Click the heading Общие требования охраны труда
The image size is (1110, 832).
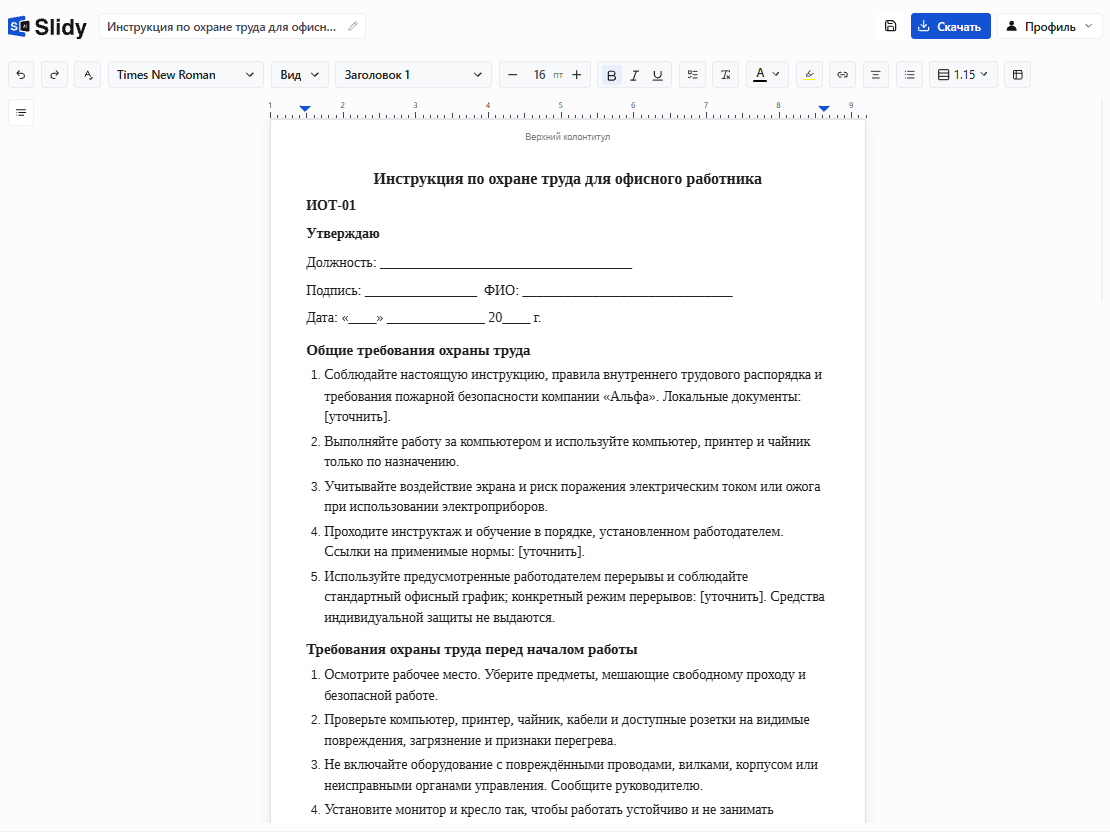(418, 351)
